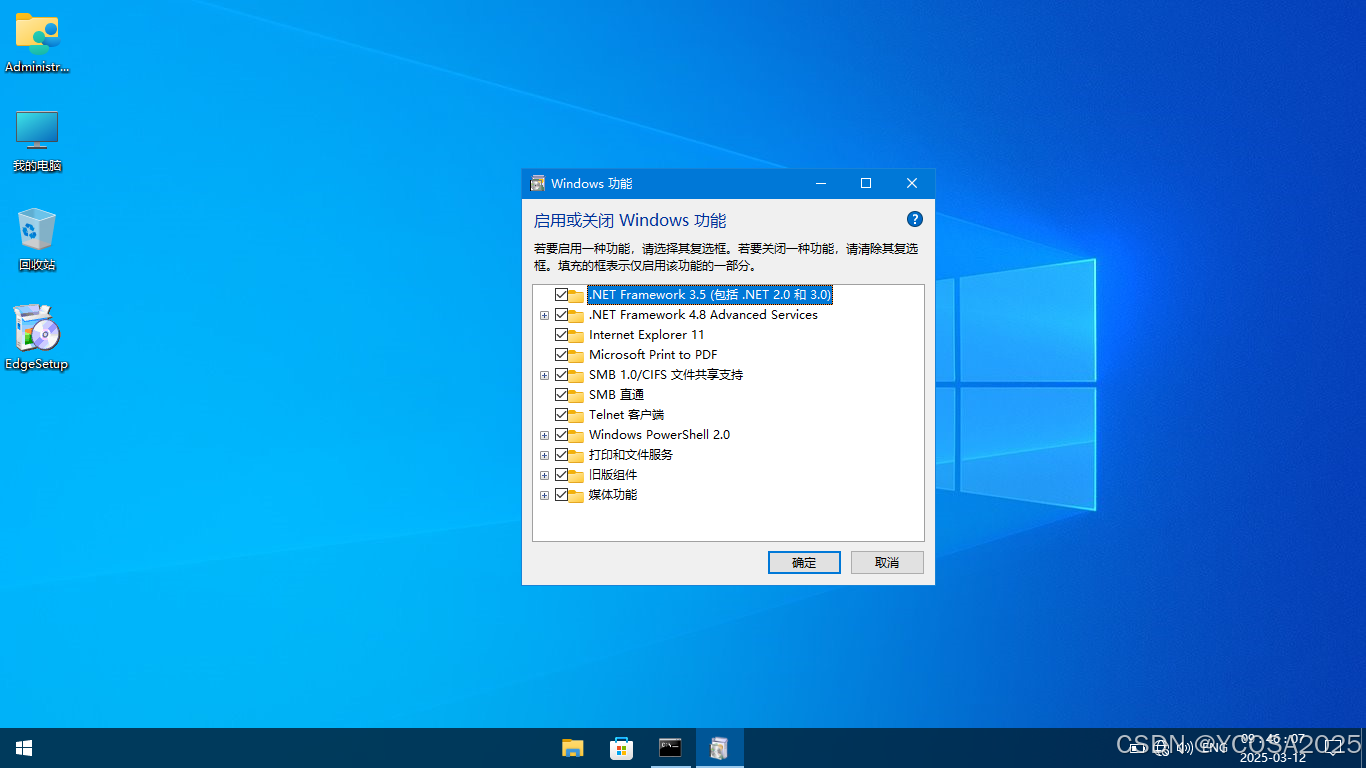
Task: Uncheck Microsoft Print to PDF checkbox
Action: (561, 355)
